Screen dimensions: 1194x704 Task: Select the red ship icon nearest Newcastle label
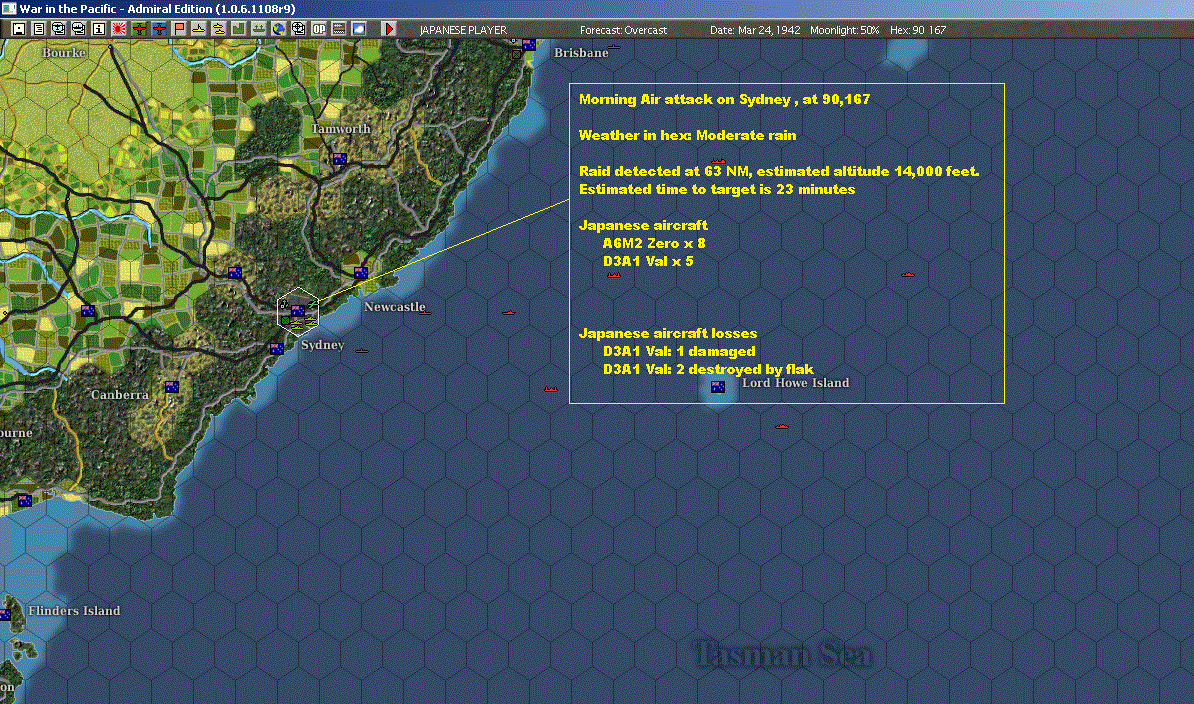[424, 312]
